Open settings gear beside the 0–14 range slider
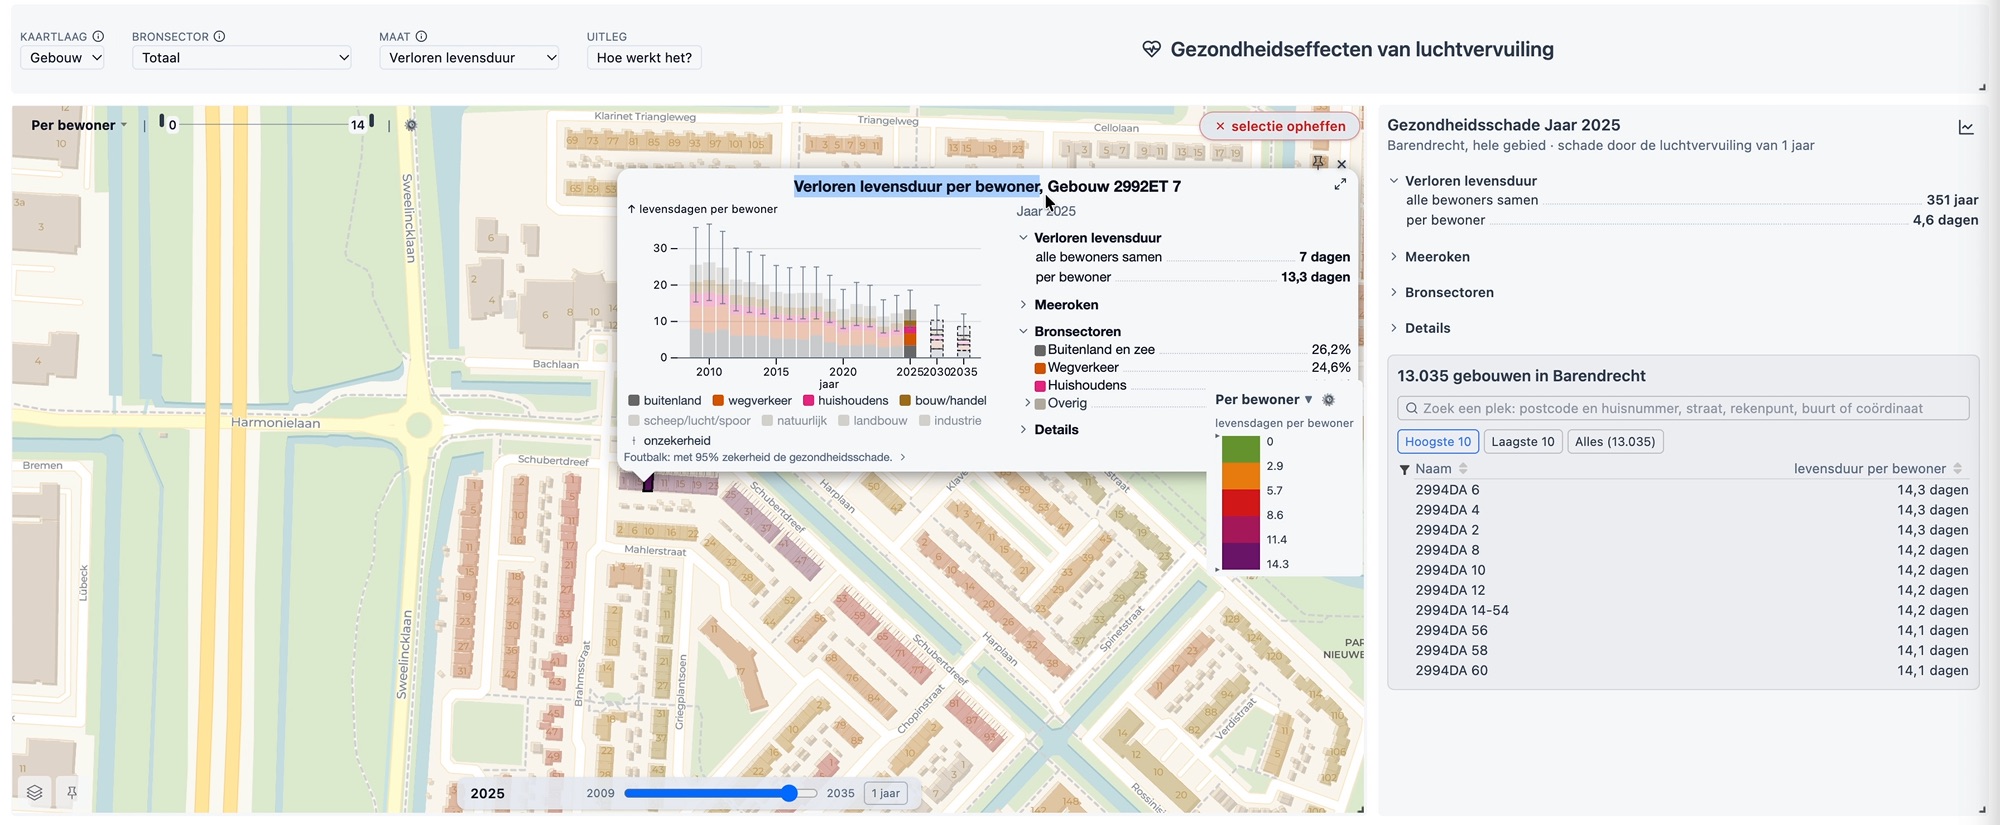This screenshot has width=2000, height=825. click(411, 125)
